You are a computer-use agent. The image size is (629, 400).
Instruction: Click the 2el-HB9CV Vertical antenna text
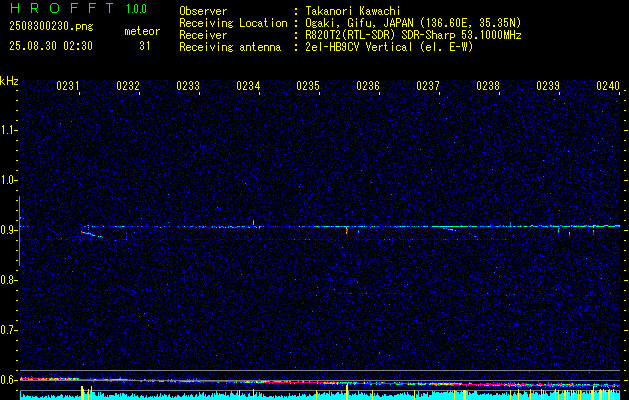point(390,47)
